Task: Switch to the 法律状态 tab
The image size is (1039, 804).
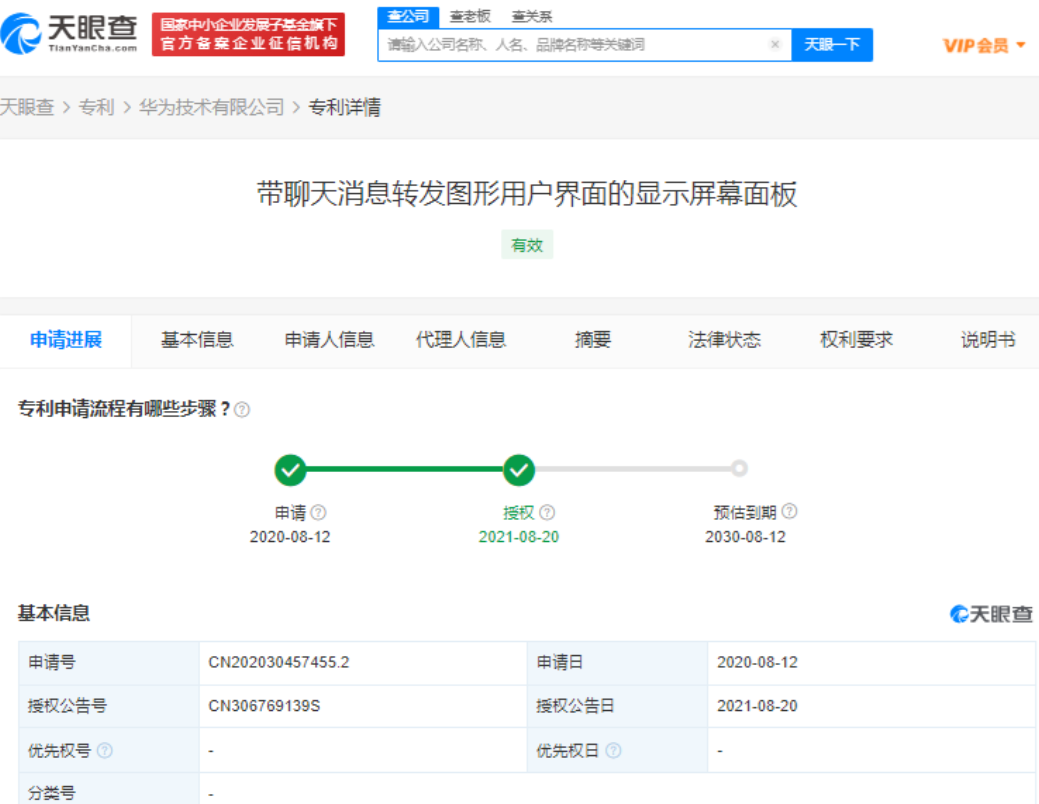Action: pyautogui.click(x=724, y=340)
